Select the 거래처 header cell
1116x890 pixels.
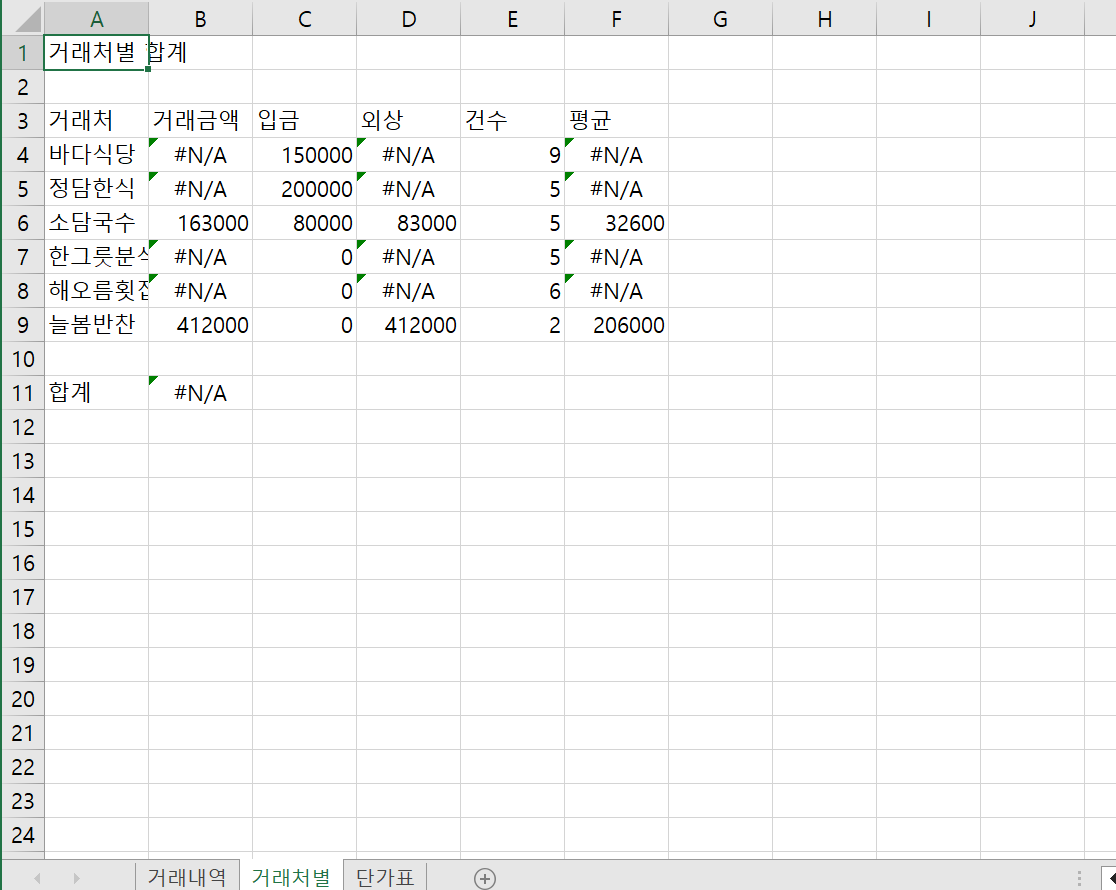tap(96, 120)
